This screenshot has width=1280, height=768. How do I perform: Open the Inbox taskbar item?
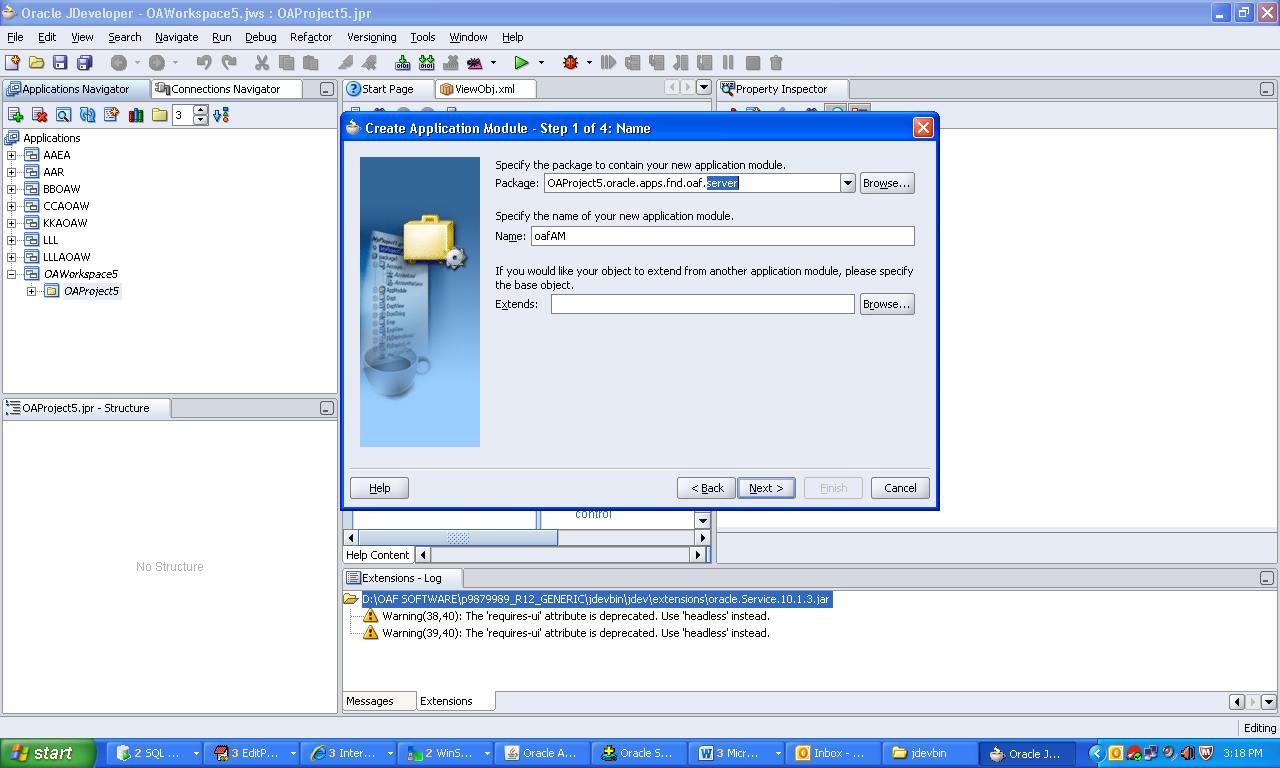pos(833,753)
